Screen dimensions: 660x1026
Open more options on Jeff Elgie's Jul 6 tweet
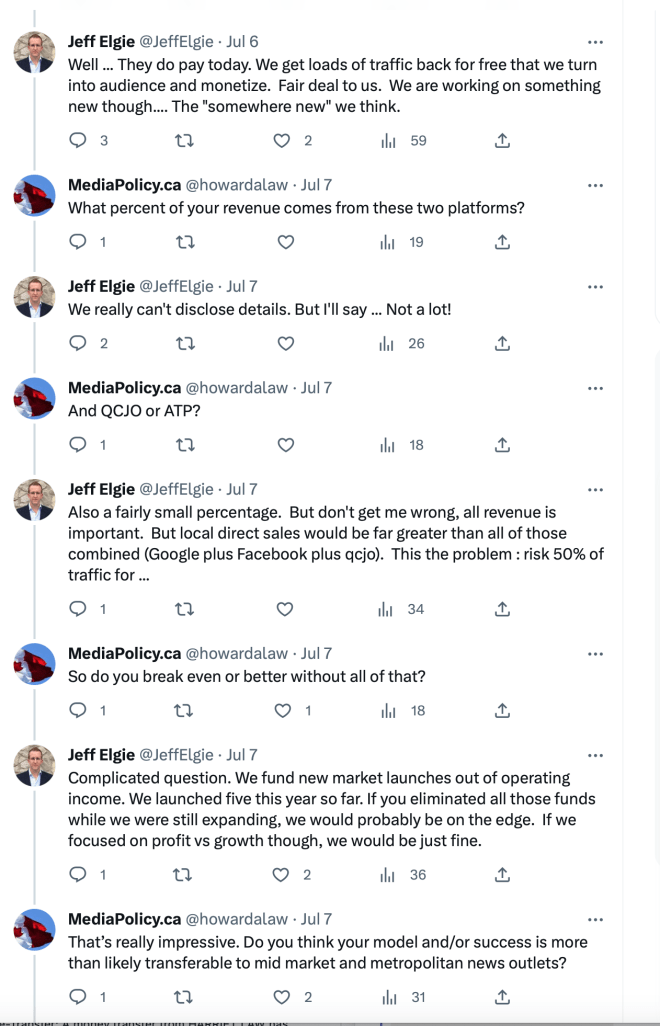[596, 42]
